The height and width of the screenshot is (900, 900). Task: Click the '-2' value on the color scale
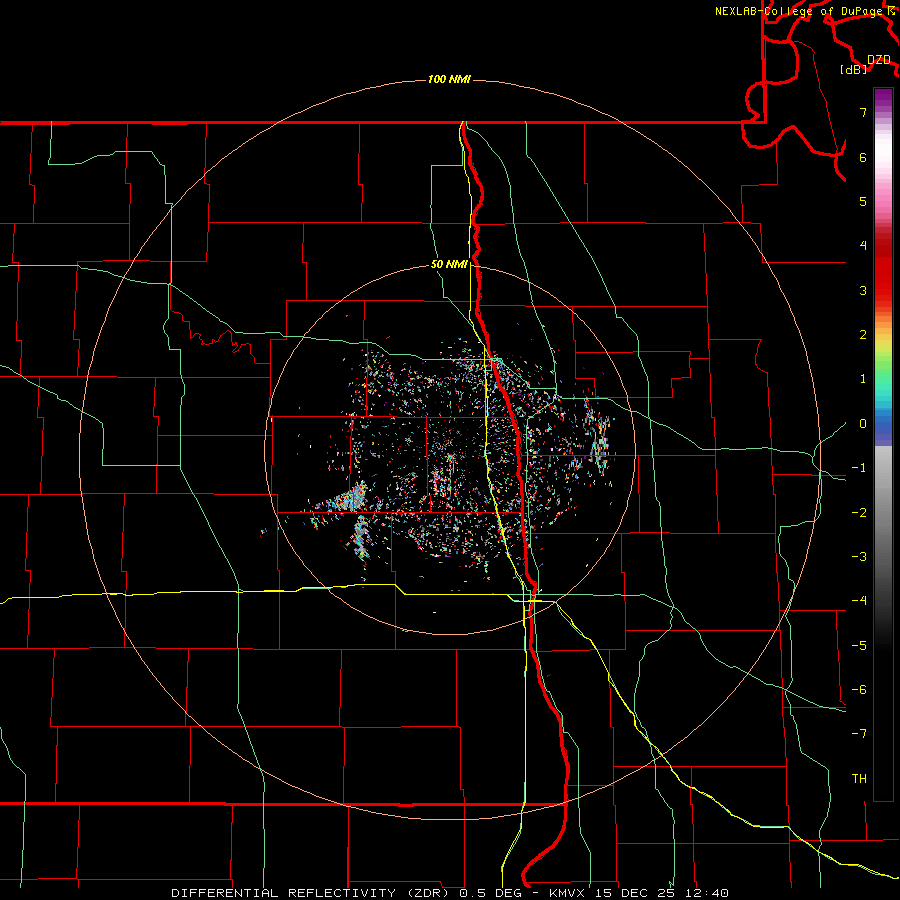tap(859, 513)
